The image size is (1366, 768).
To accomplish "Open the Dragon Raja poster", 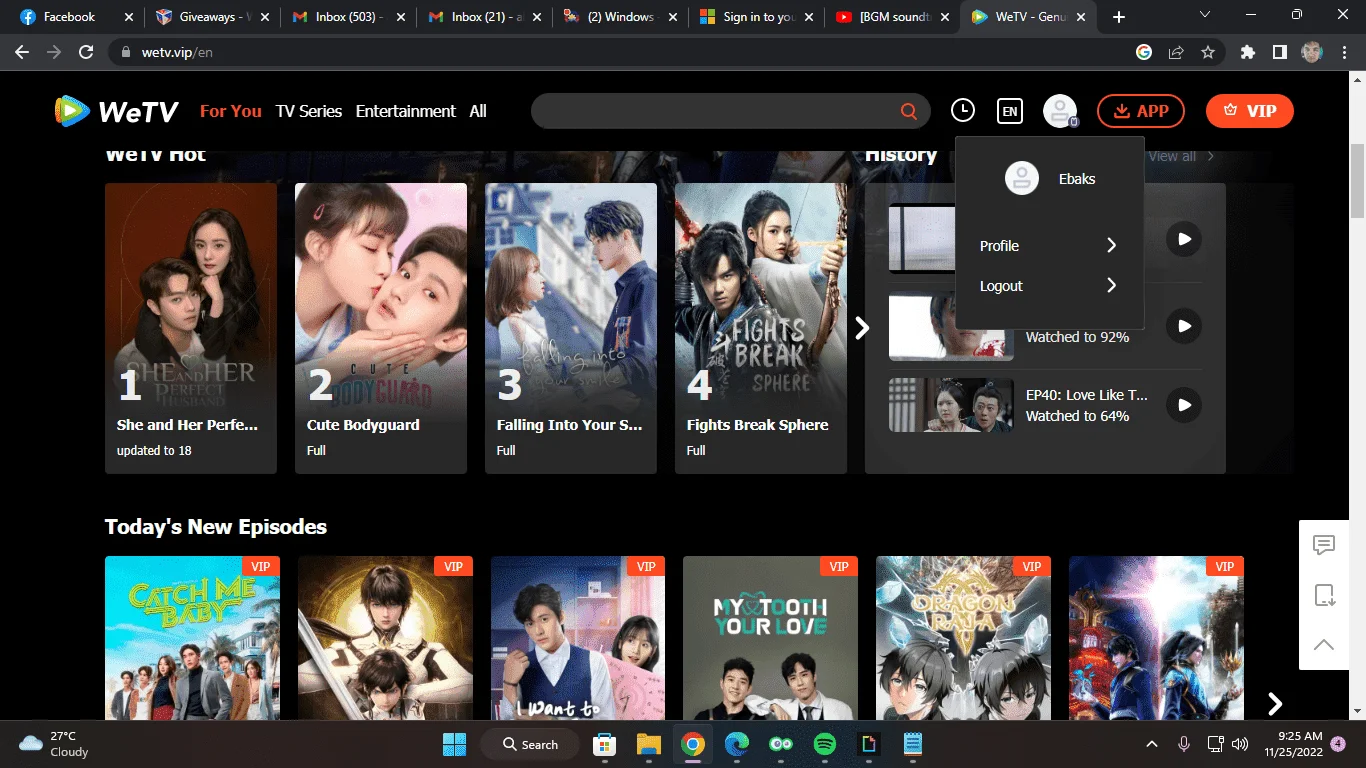I will (x=963, y=638).
